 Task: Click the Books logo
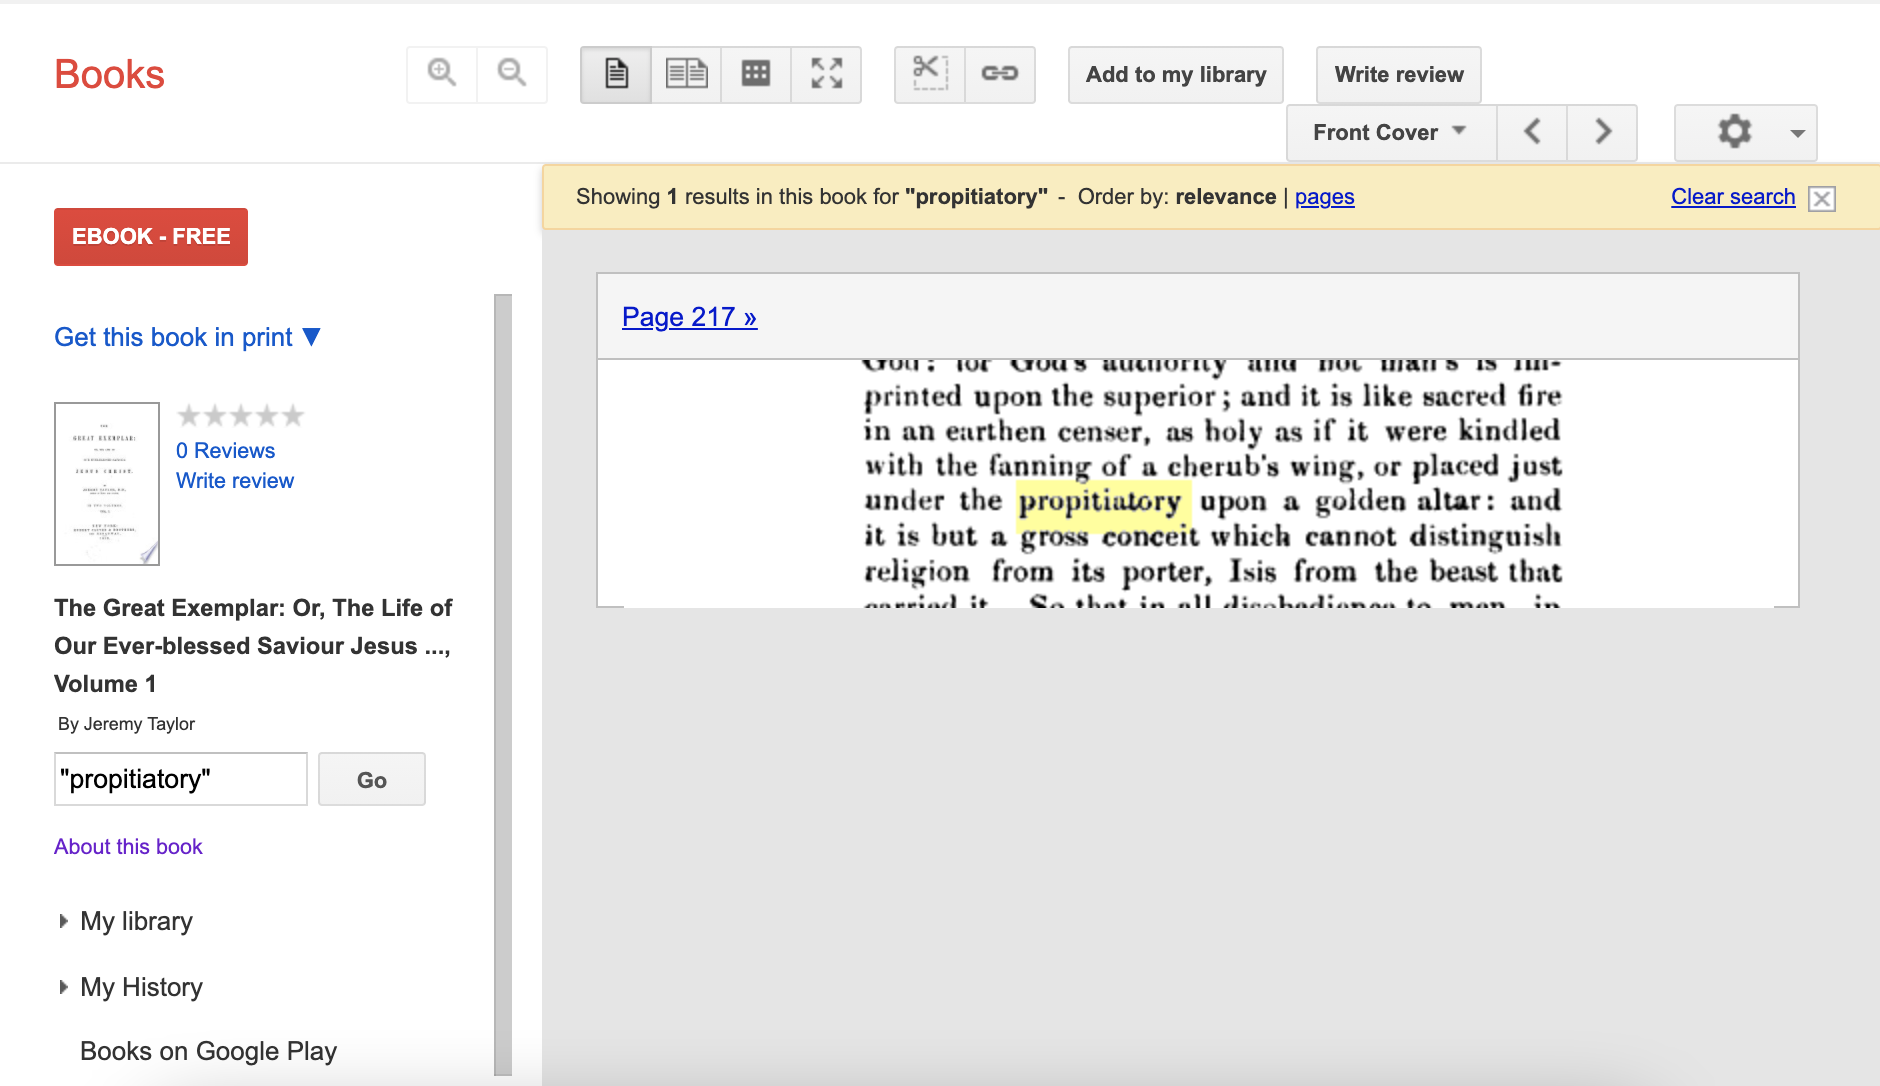click(109, 75)
